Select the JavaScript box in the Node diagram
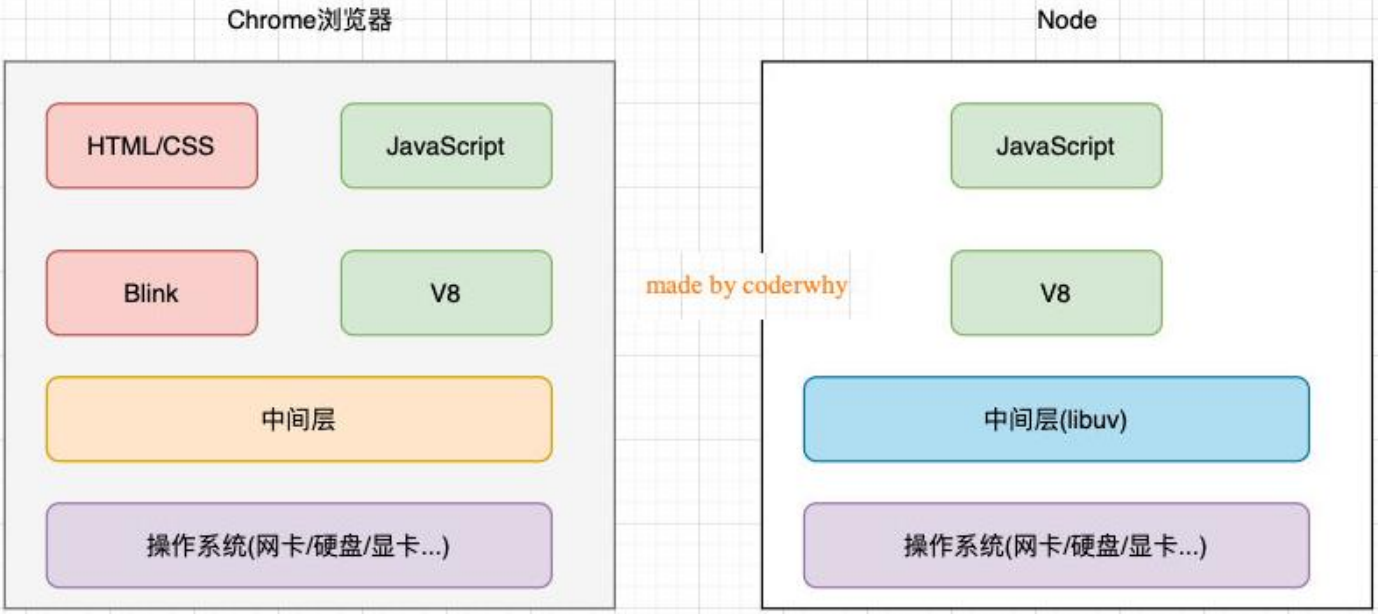 pyautogui.click(x=1056, y=146)
